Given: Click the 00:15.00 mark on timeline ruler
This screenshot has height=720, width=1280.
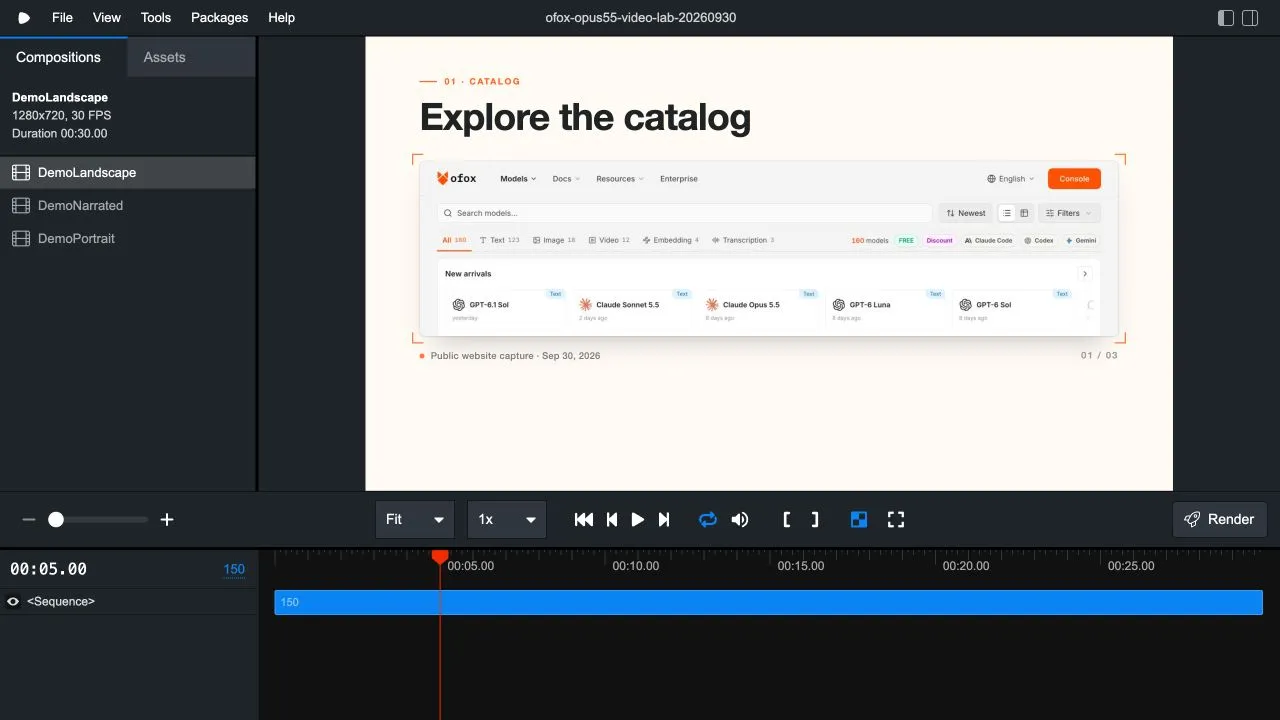Looking at the screenshot, I should click(801, 566).
